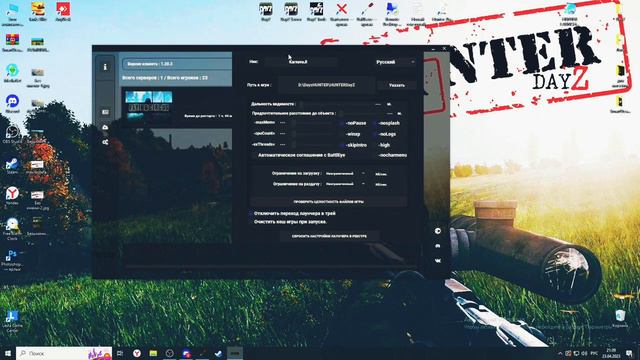Viewport: 640px width, 360px height.
Task: Toggle the -high priority checkbox
Action: [x=375, y=145]
